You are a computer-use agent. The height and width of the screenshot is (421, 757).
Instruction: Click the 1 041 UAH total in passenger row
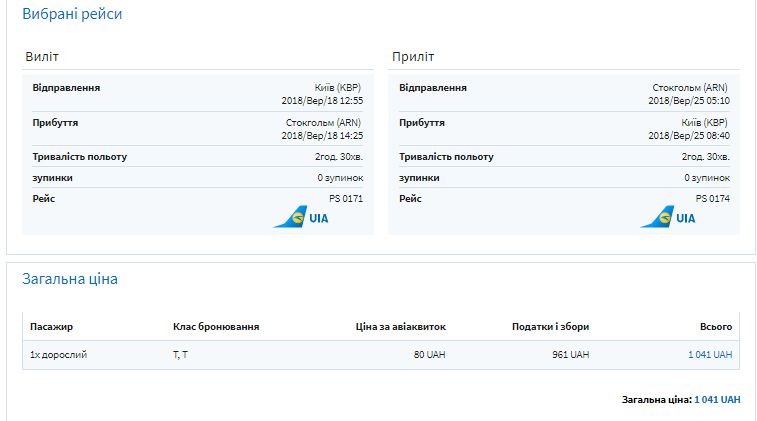[x=710, y=355]
